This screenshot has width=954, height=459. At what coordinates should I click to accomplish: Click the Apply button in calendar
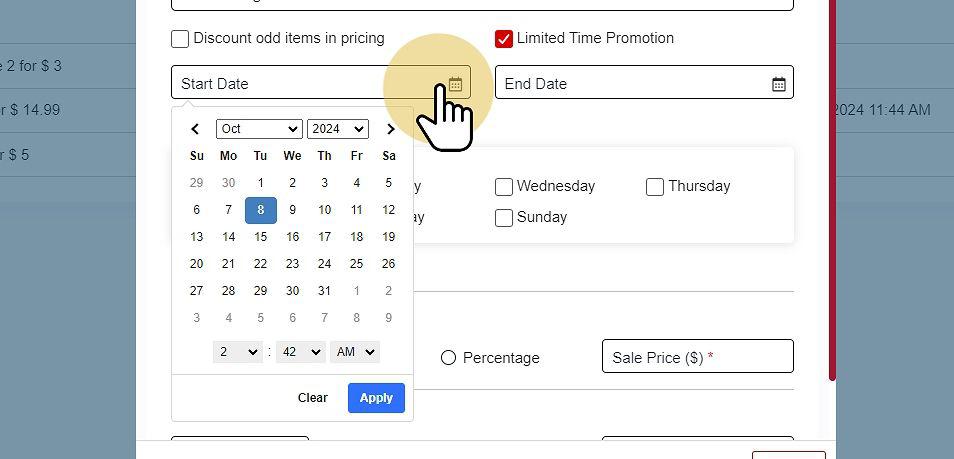(x=376, y=398)
